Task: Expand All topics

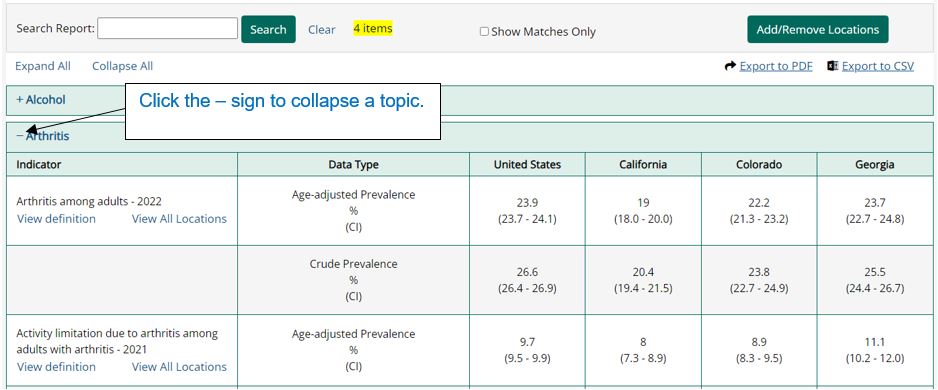Action: 42,66
